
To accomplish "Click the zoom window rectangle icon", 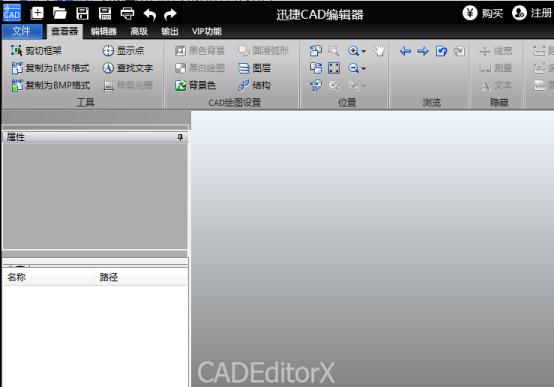I will coord(334,51).
